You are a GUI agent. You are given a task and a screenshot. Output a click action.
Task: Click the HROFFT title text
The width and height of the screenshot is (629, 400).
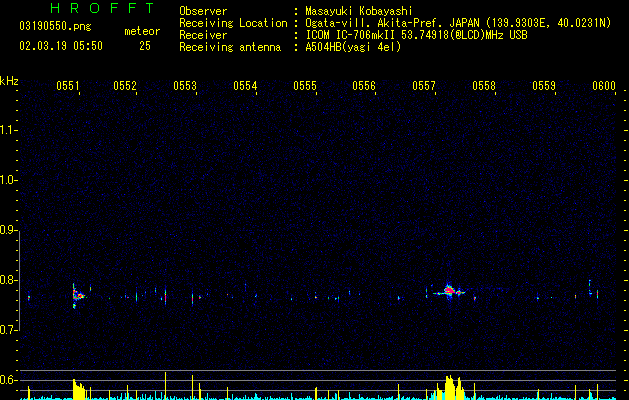coord(103,8)
